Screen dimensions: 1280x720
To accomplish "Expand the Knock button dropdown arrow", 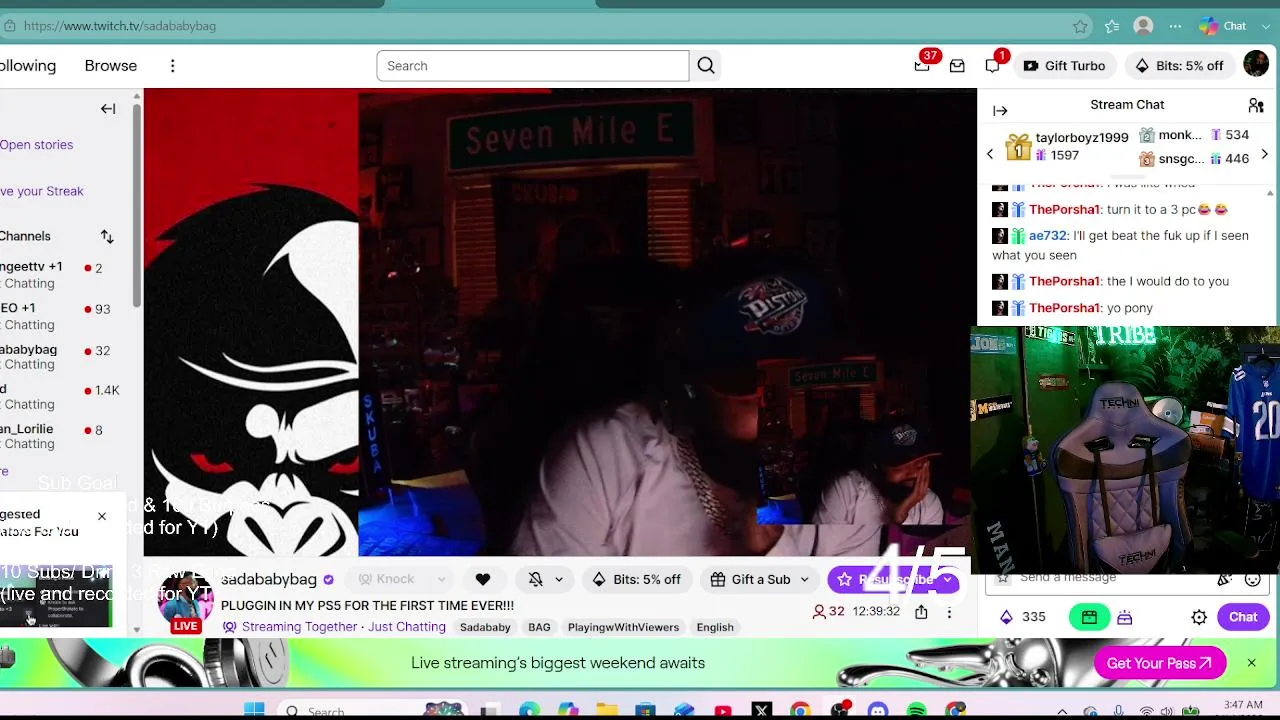I will point(440,580).
